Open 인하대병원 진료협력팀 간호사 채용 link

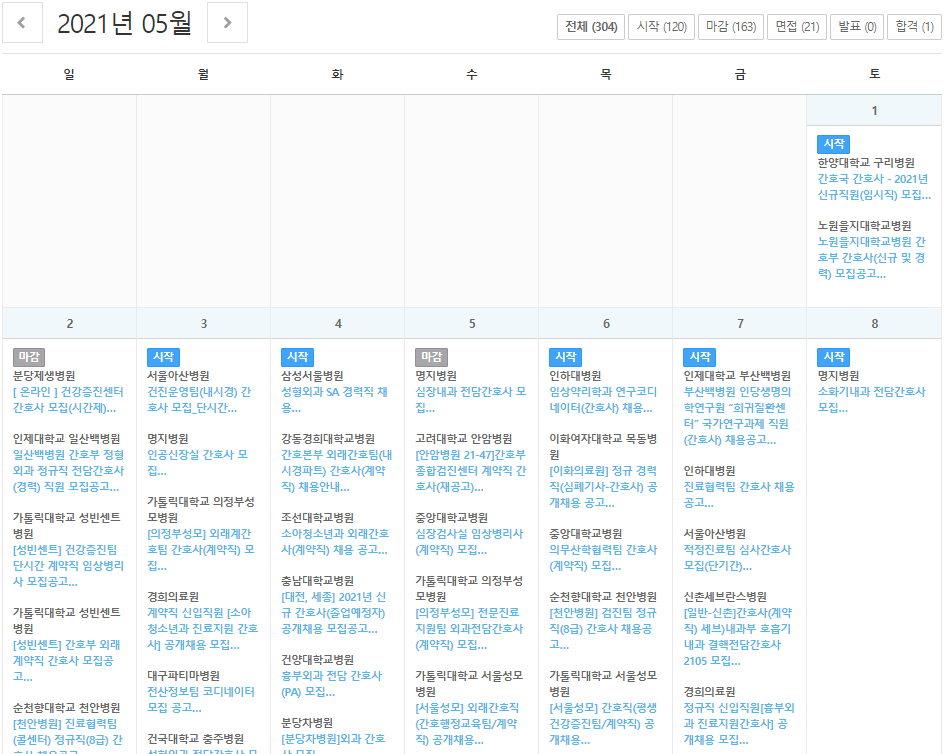739,494
